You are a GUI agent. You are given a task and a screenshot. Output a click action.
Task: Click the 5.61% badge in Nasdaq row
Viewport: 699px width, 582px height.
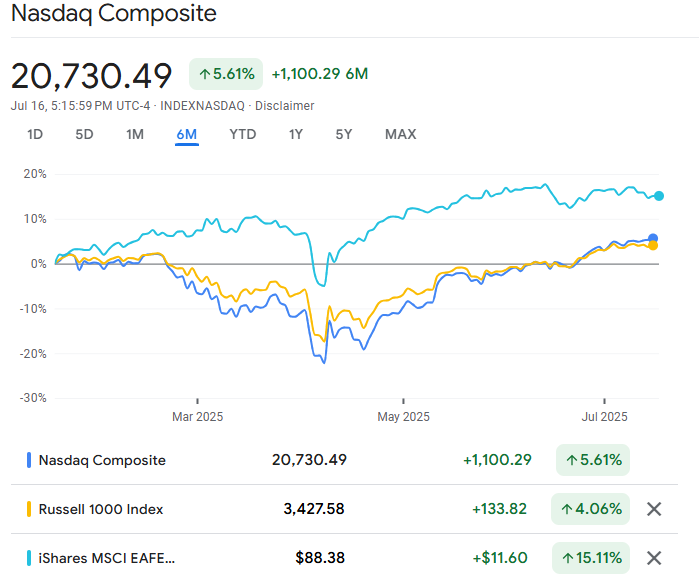(593, 460)
